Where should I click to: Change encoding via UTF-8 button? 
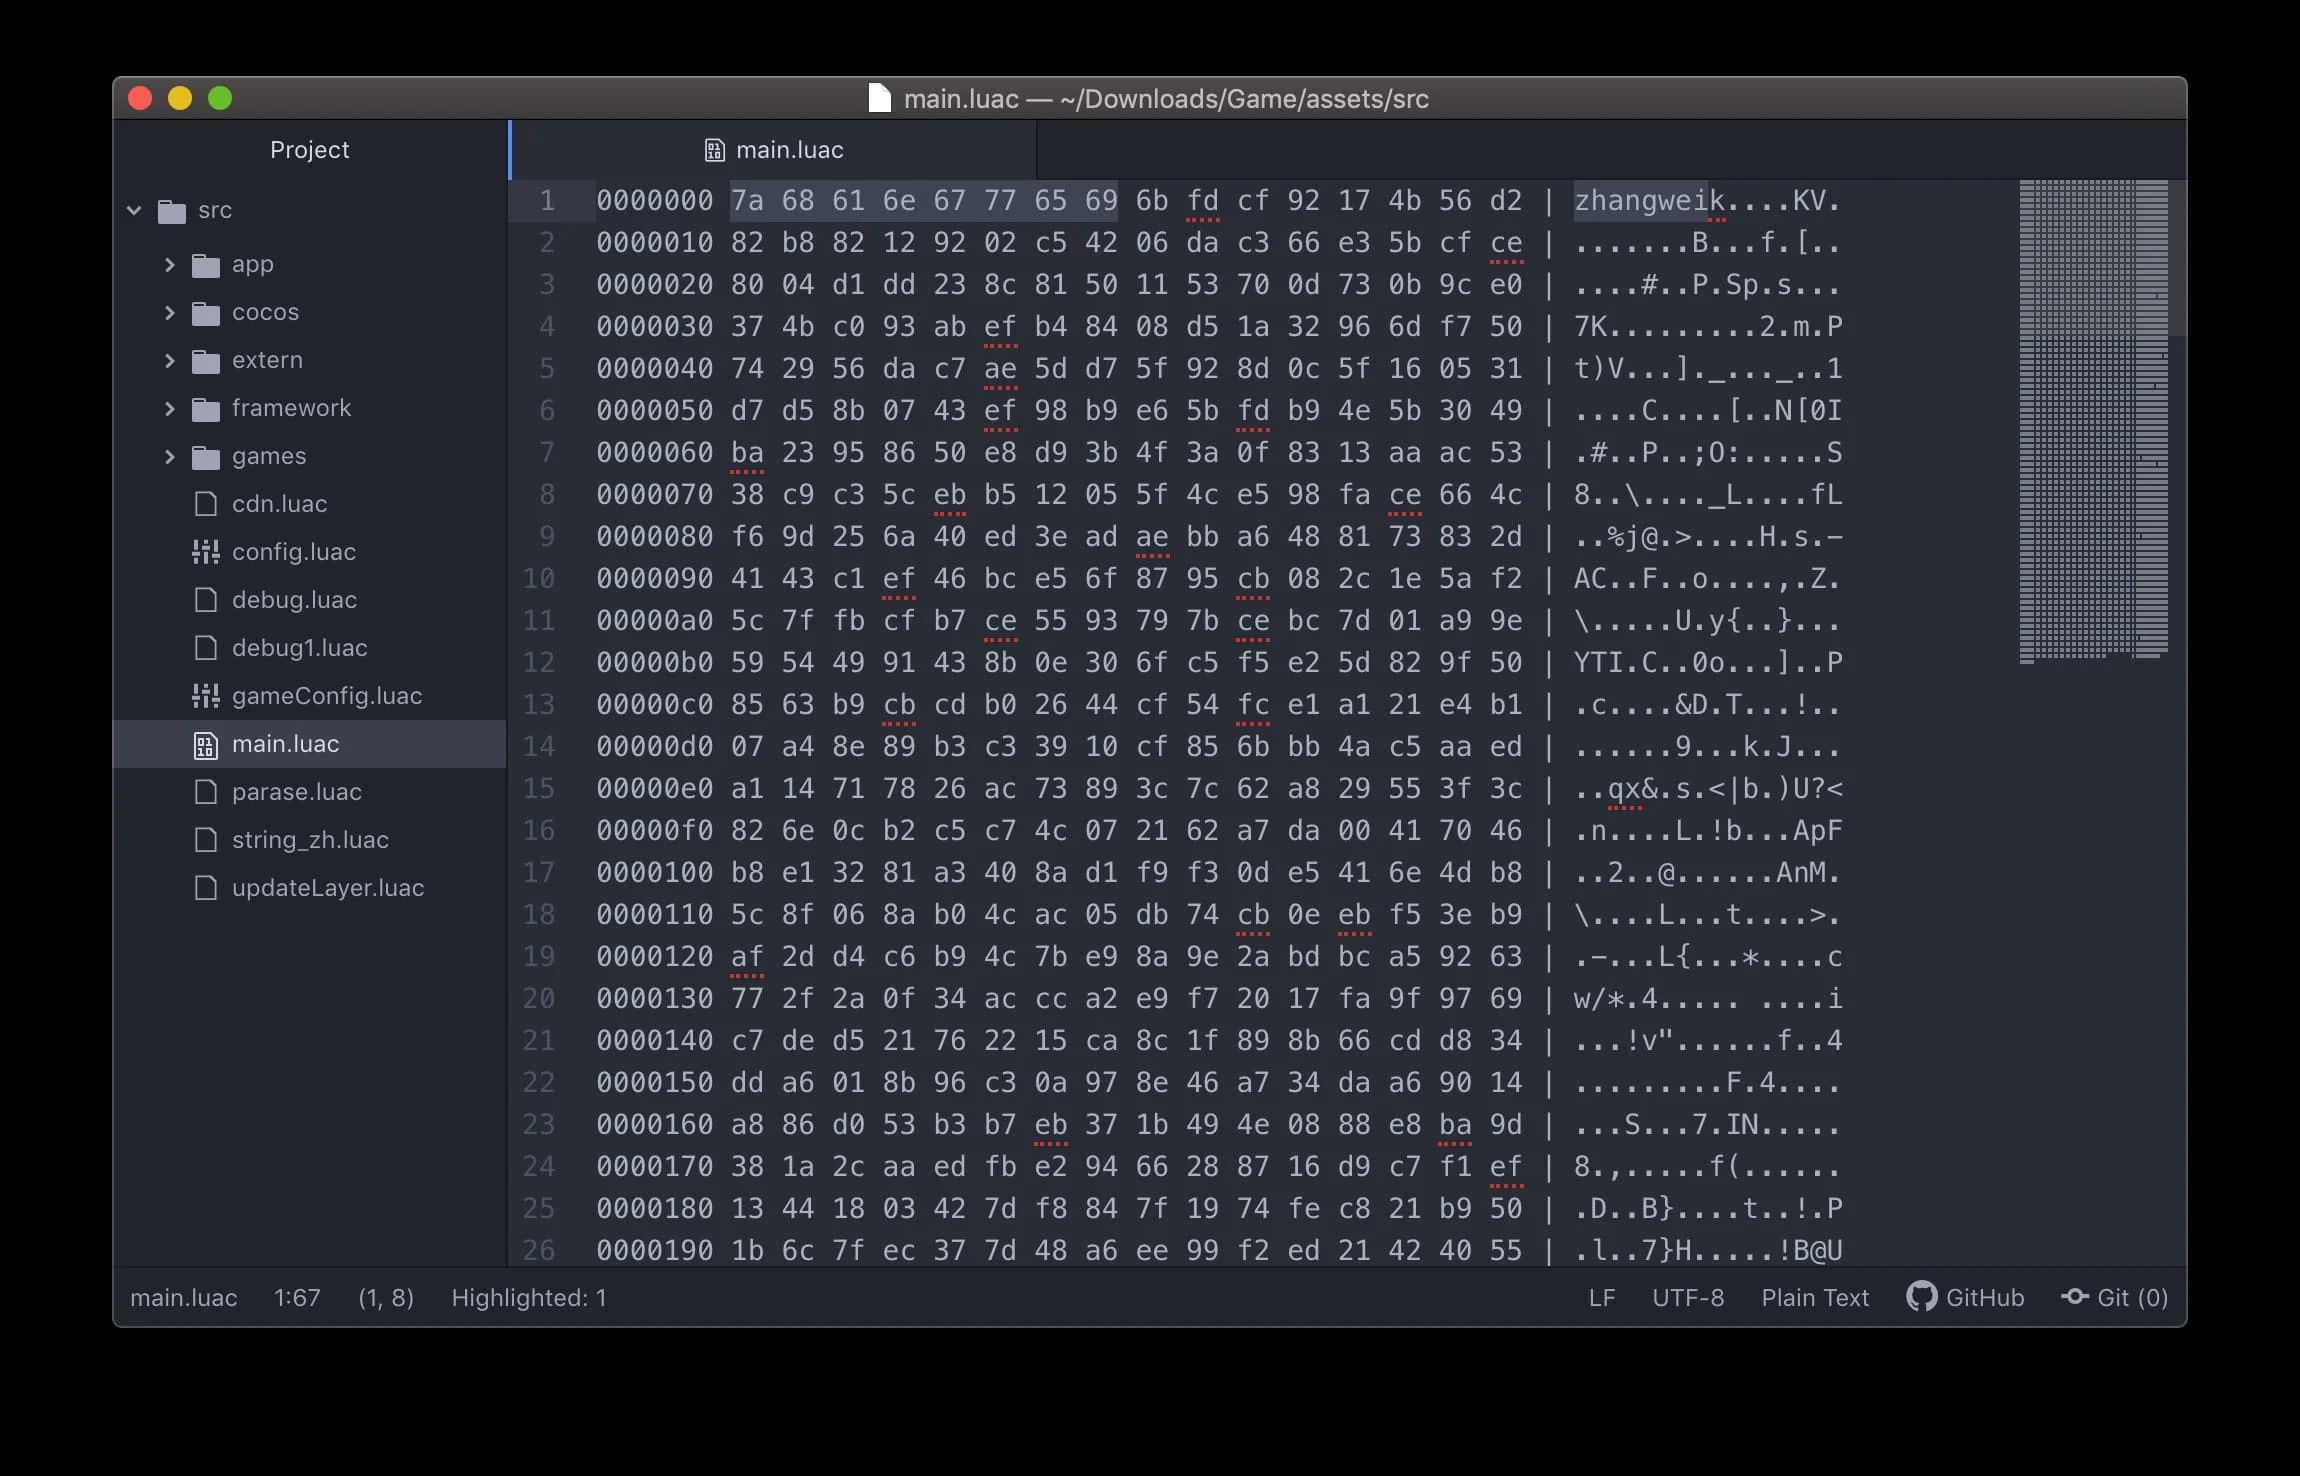pyautogui.click(x=1688, y=1298)
